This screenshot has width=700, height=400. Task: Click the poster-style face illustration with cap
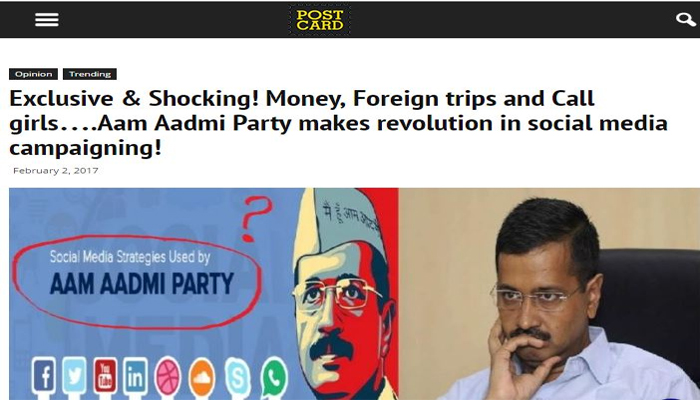(342, 294)
